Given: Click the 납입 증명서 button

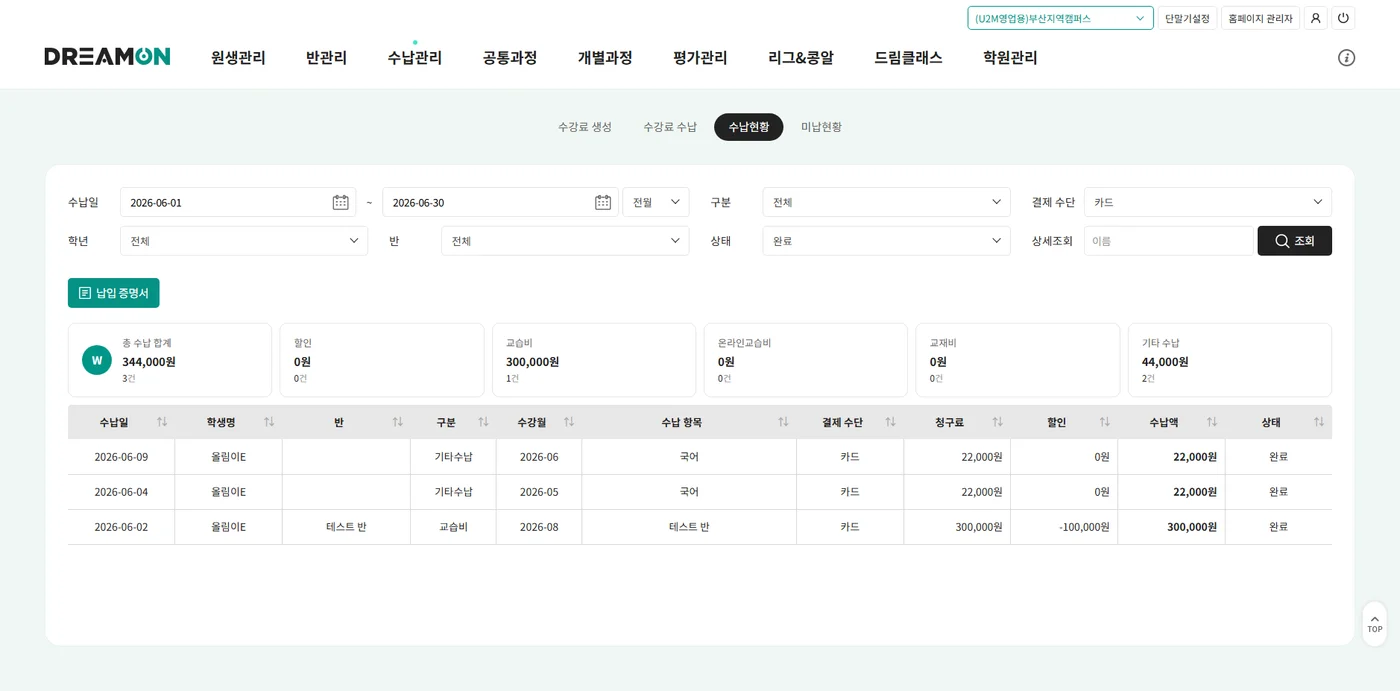Looking at the screenshot, I should 113,293.
